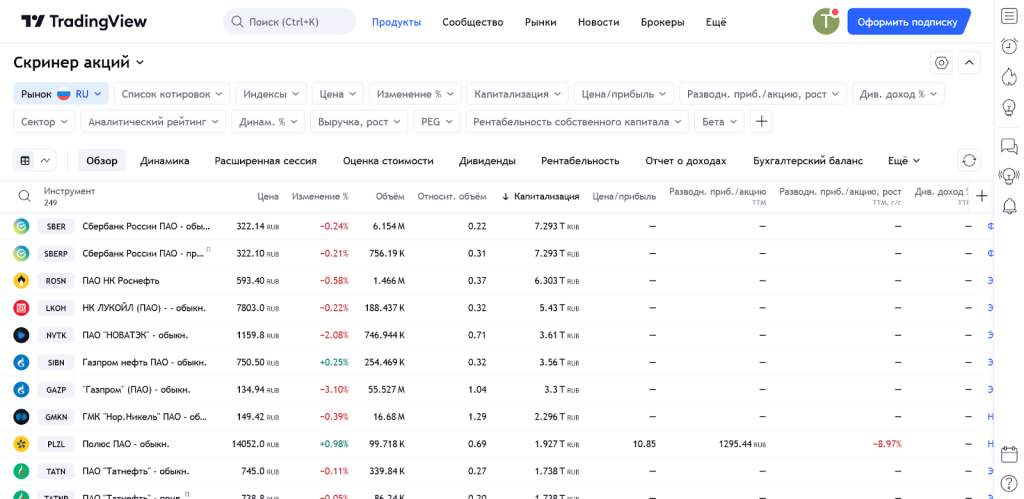Screen dimensions: 1024x499
Task: Open hotlists flame icon in sidebar
Action: 1009,76
